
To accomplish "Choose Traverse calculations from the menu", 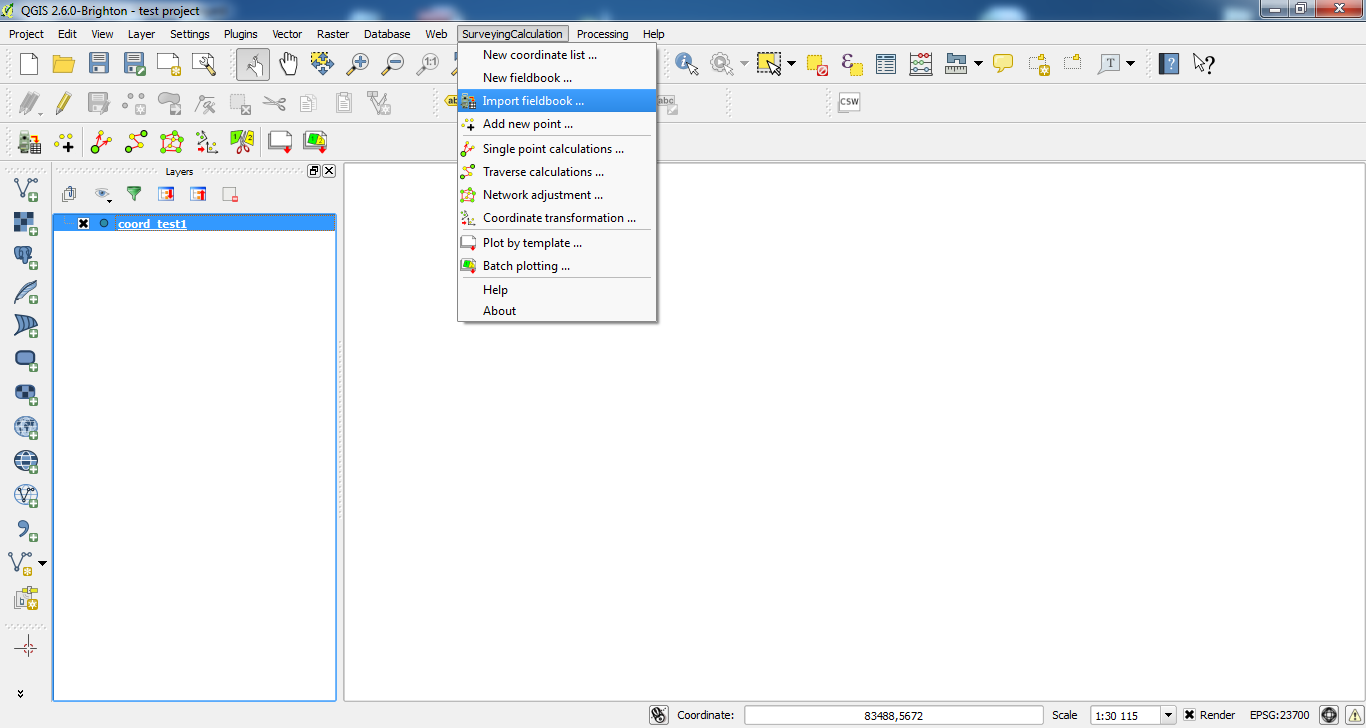I will (543, 172).
